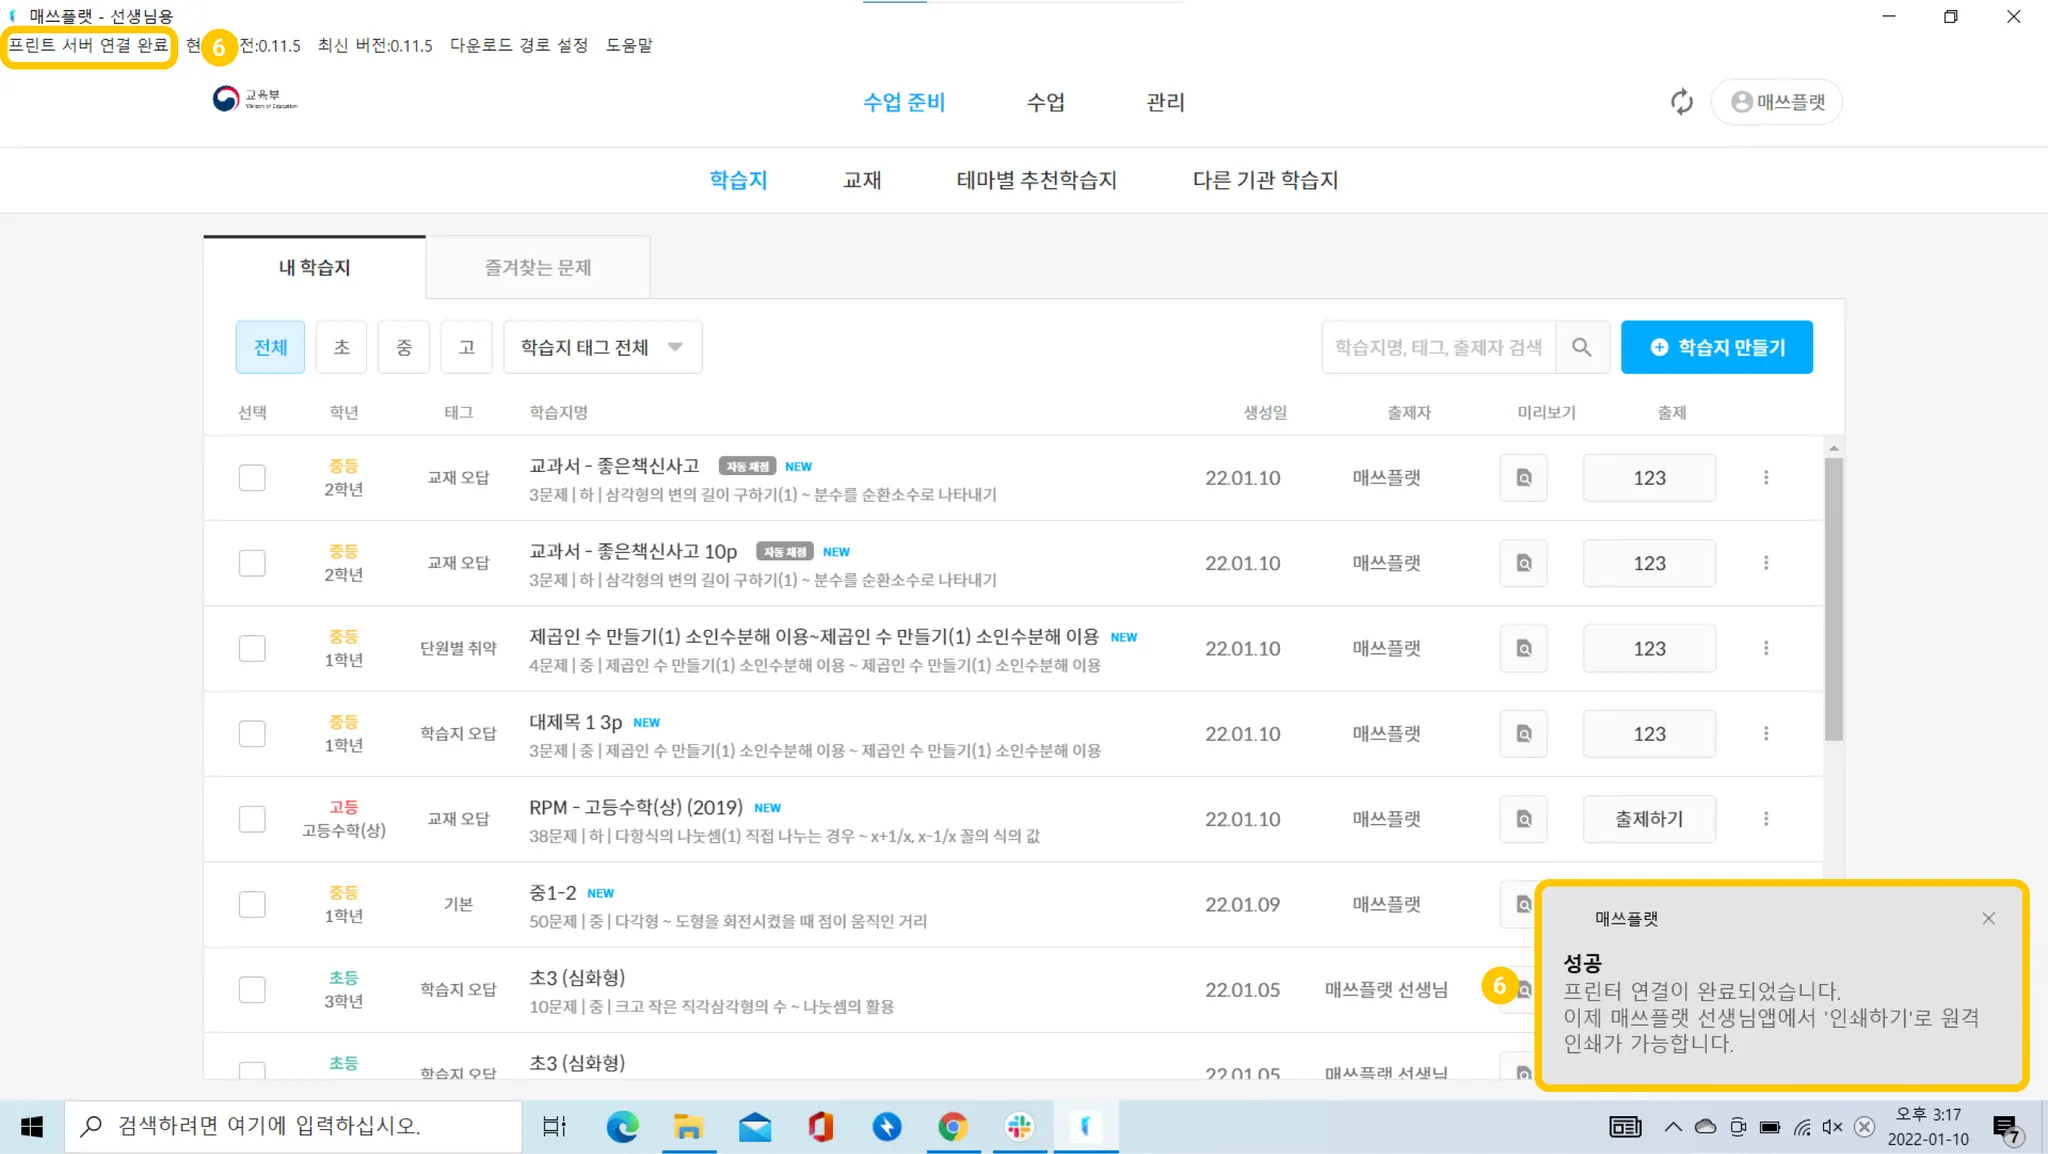Click the worksheet search magnifier icon
The width and height of the screenshot is (2048, 1154).
pyautogui.click(x=1581, y=347)
